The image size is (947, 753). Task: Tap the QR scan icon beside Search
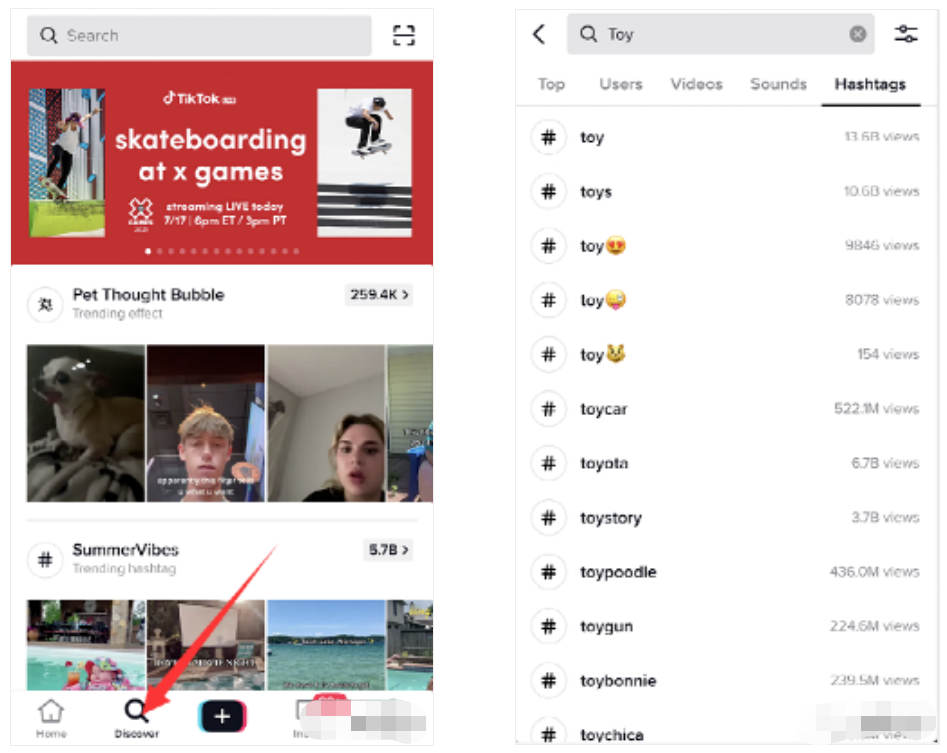point(403,35)
